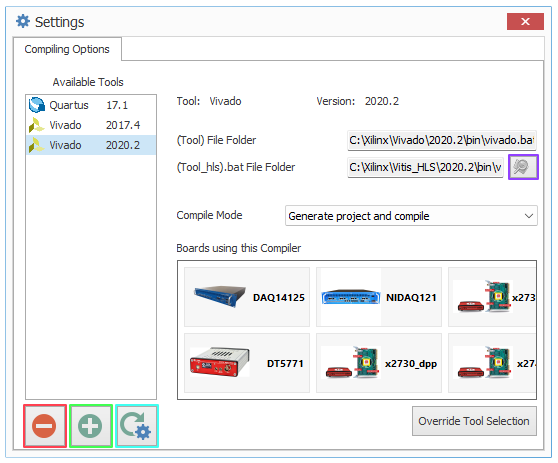Click the Quartus logo icon in list
The image size is (558, 463).
(37, 105)
